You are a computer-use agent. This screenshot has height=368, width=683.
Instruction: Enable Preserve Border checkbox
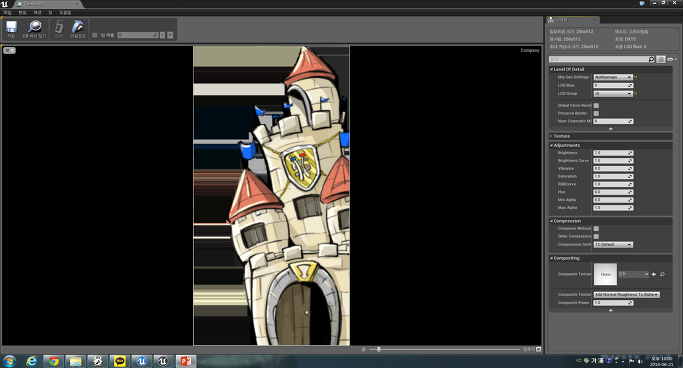[x=596, y=113]
